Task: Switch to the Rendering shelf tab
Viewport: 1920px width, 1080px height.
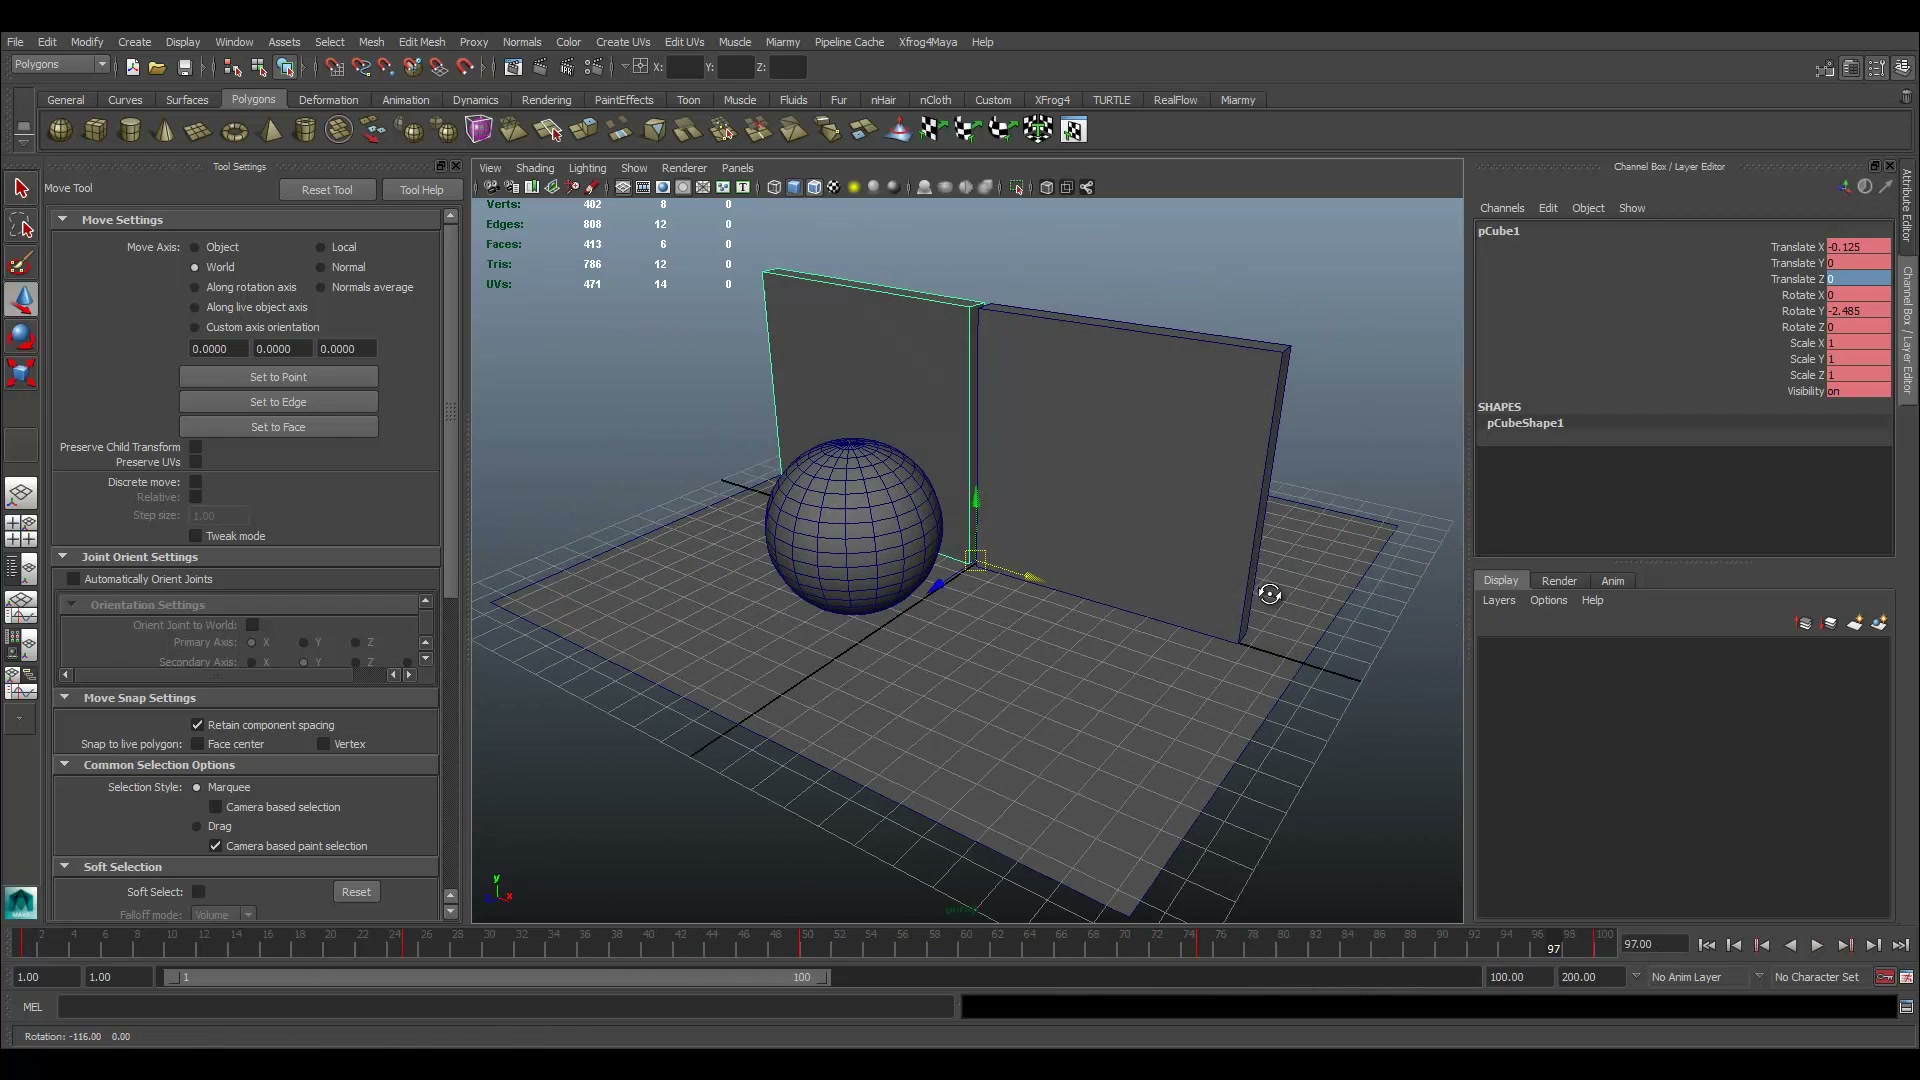Action: click(546, 100)
